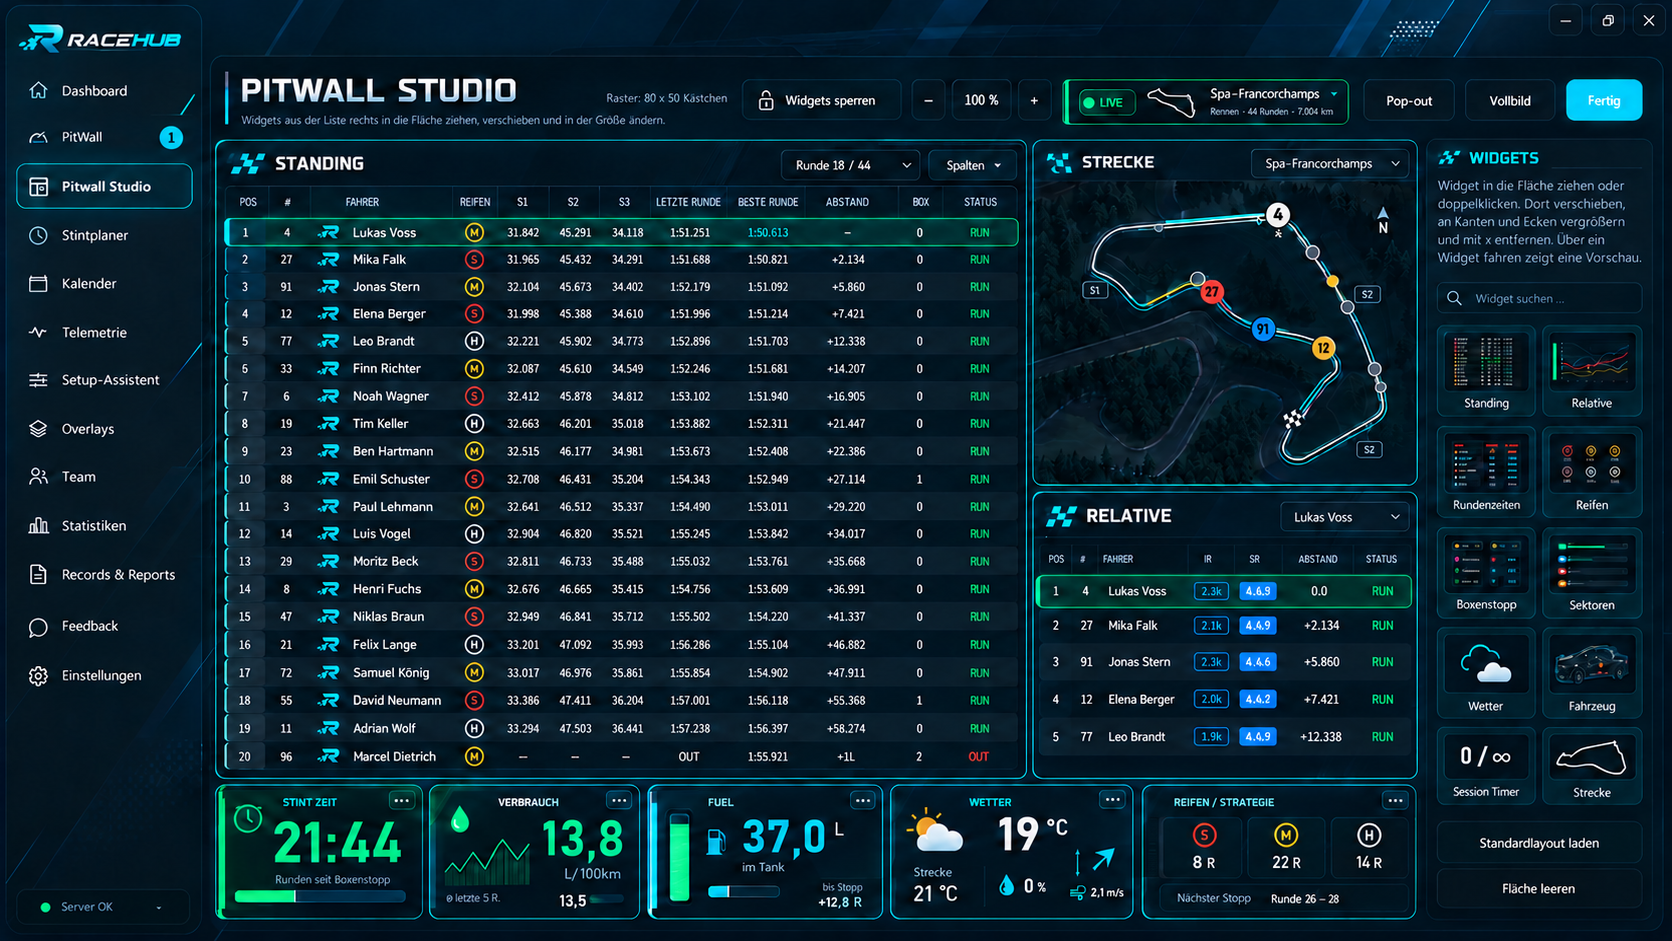
Task: Click the RaceHub logo
Action: pyautogui.click(x=100, y=38)
